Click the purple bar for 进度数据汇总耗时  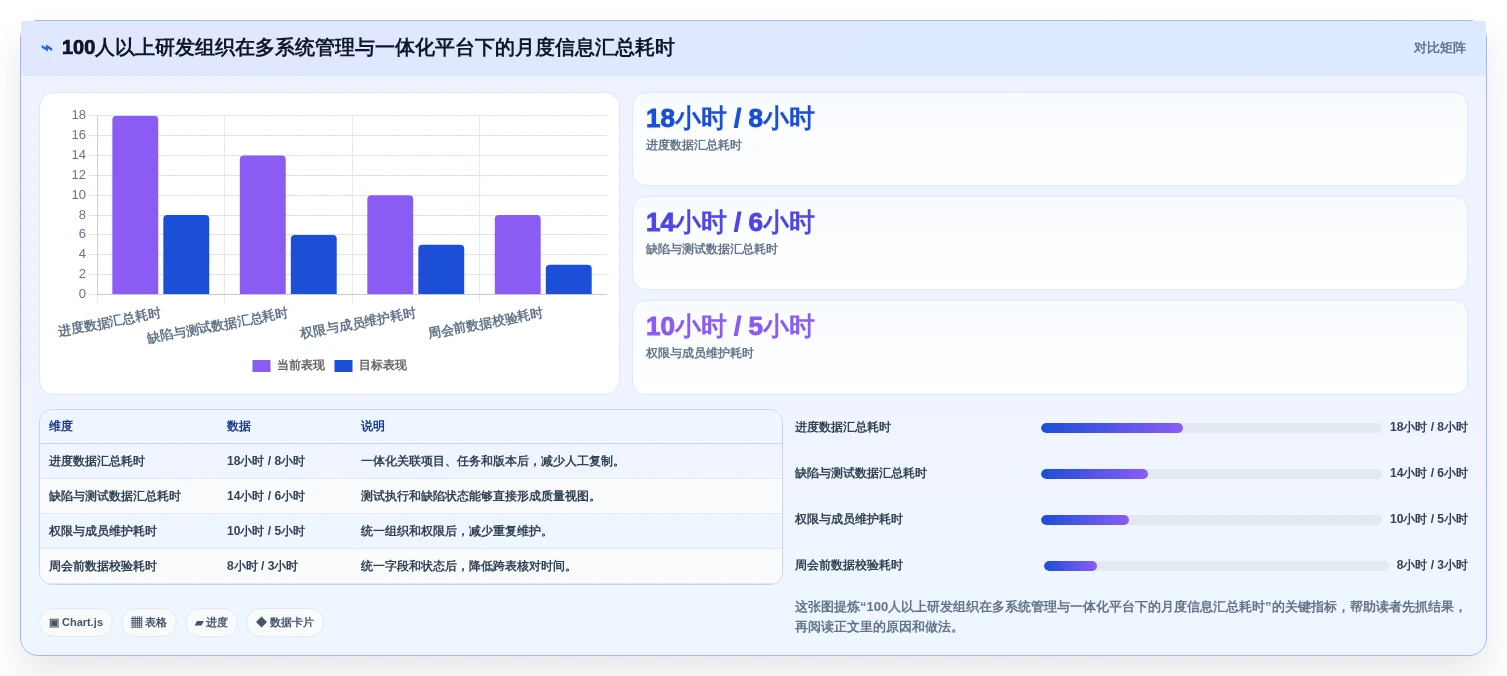tap(135, 205)
